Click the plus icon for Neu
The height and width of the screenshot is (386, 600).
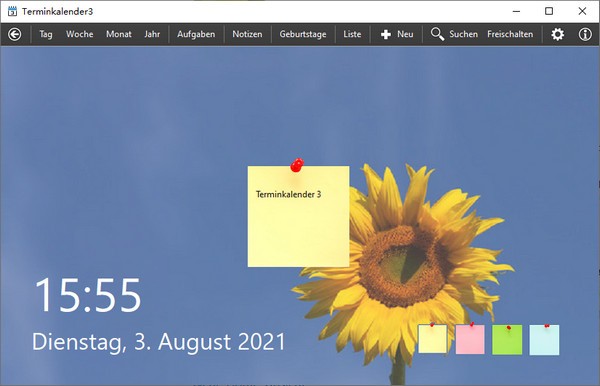click(386, 34)
